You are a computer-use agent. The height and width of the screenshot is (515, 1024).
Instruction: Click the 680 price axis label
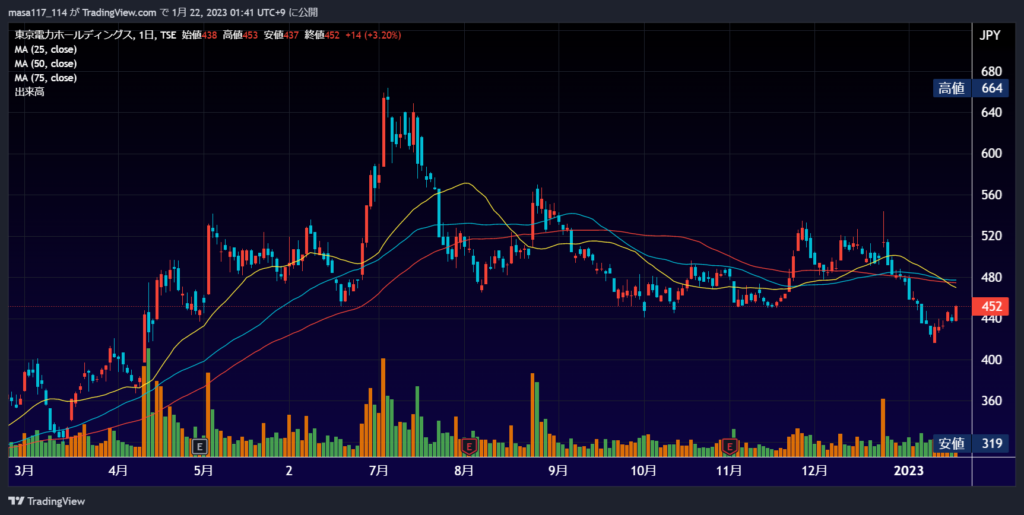[991, 71]
